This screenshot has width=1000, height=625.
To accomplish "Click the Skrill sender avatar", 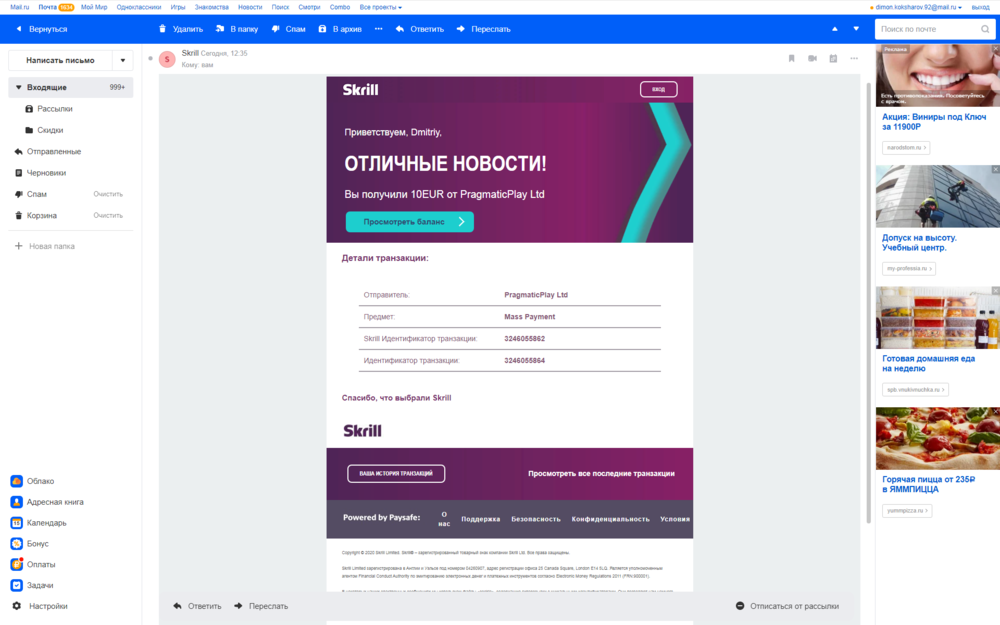I will click(x=167, y=59).
